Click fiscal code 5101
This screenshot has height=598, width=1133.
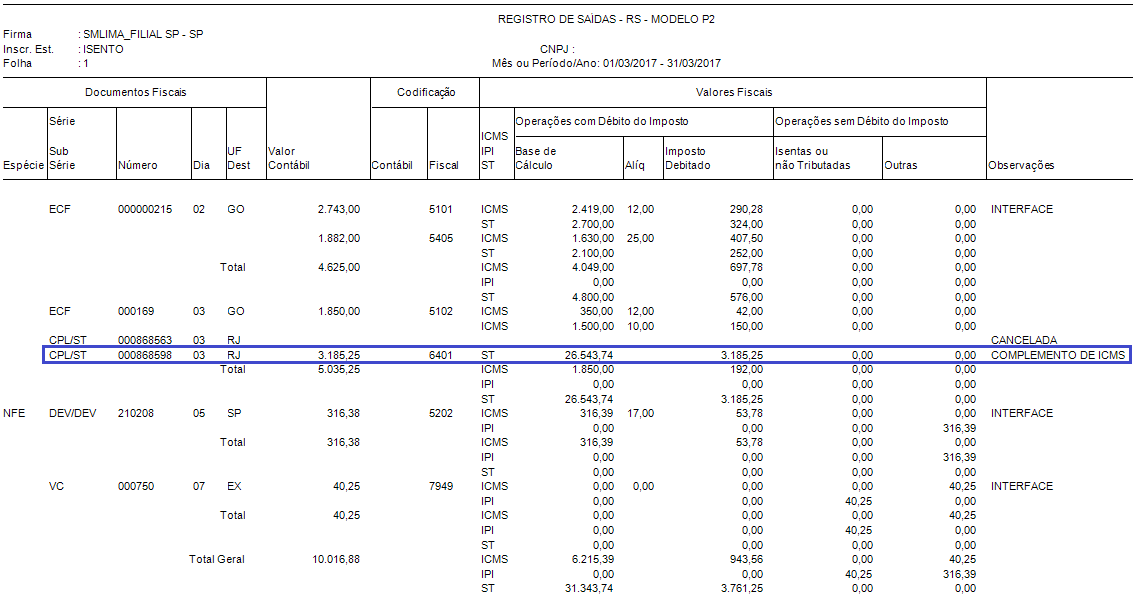coord(441,209)
